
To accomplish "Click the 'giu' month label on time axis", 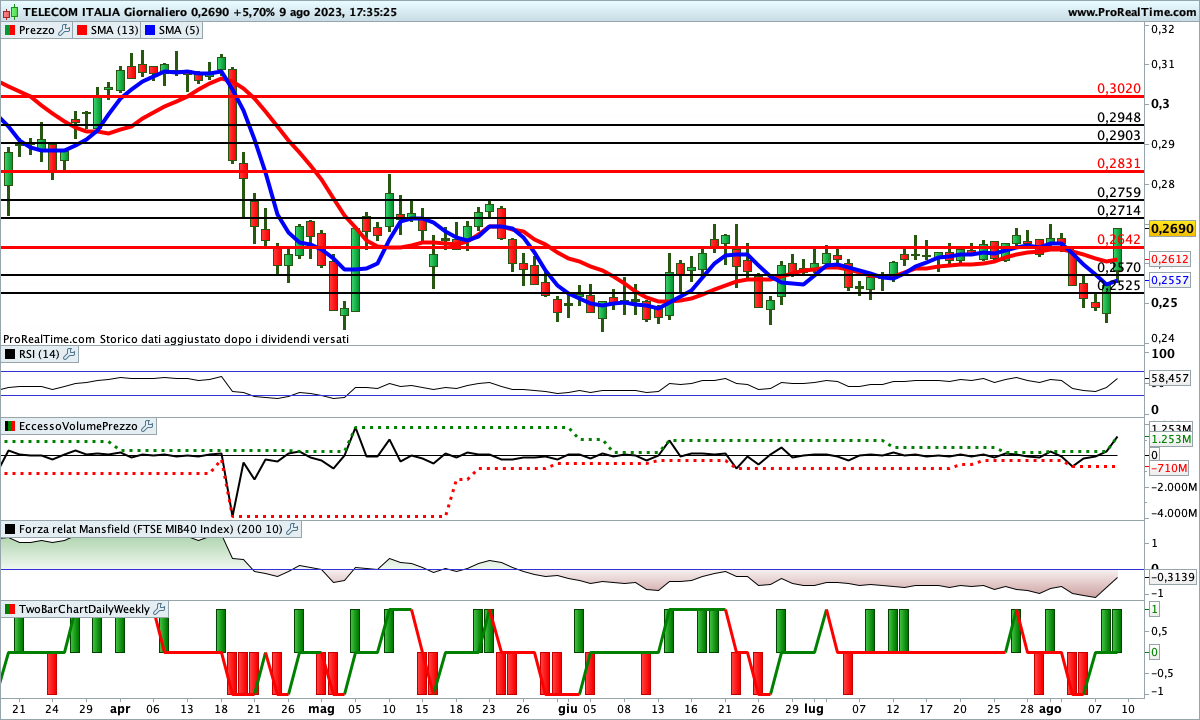I will (x=568, y=709).
